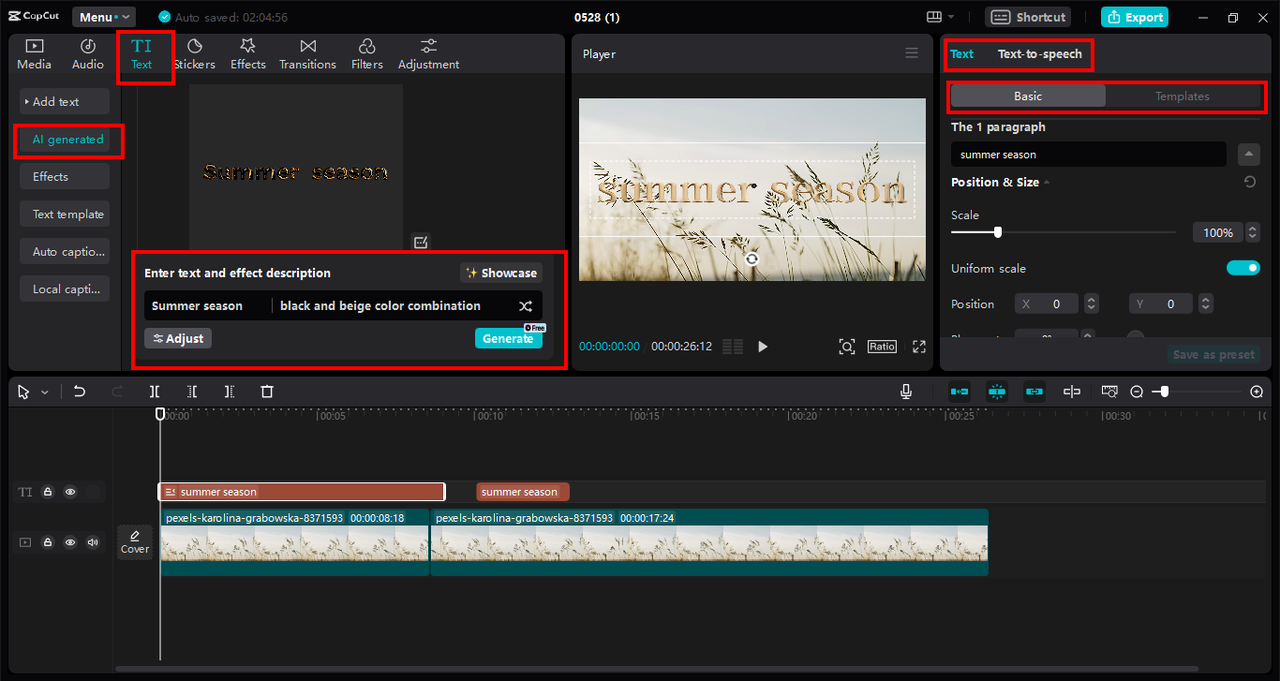Open the Media panel tab
Image resolution: width=1280 pixels, height=681 pixels.
pyautogui.click(x=34, y=54)
